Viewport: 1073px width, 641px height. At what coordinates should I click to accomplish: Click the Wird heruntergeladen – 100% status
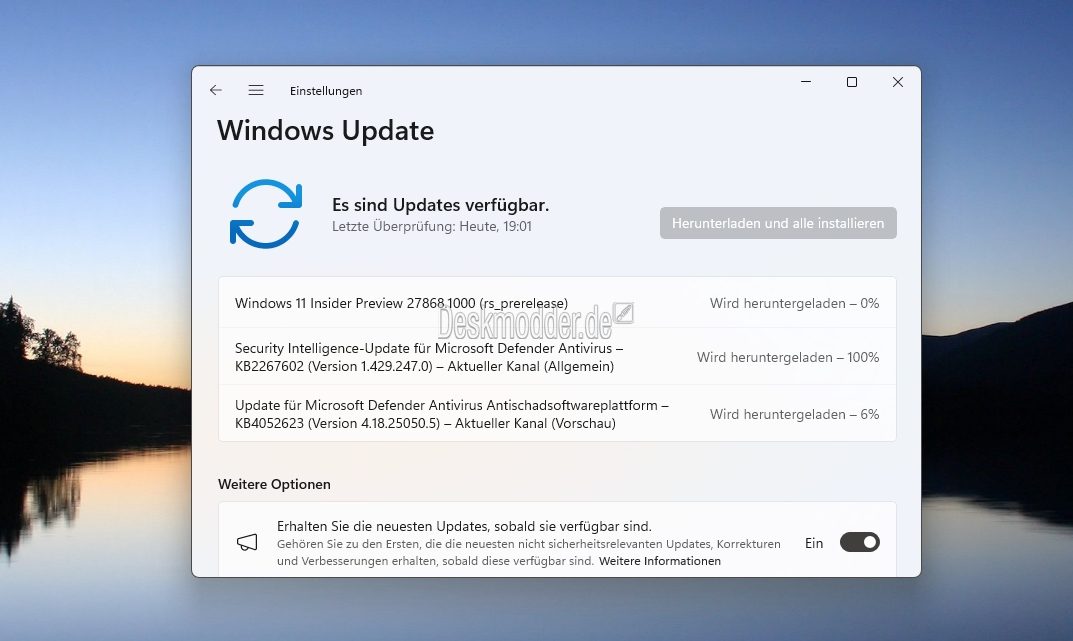click(788, 357)
